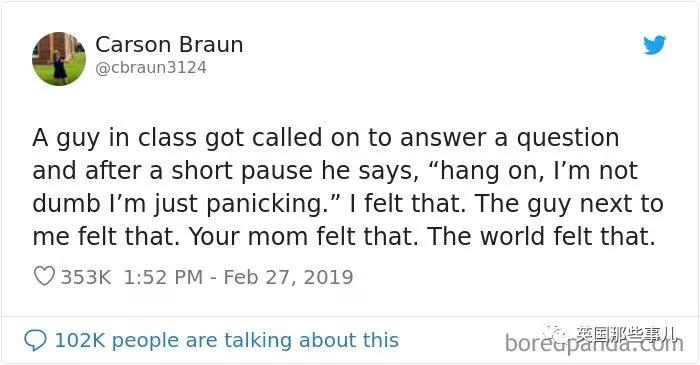This screenshot has width=700, height=365.
Task: Open the Carson Braun display name
Action: (x=169, y=45)
